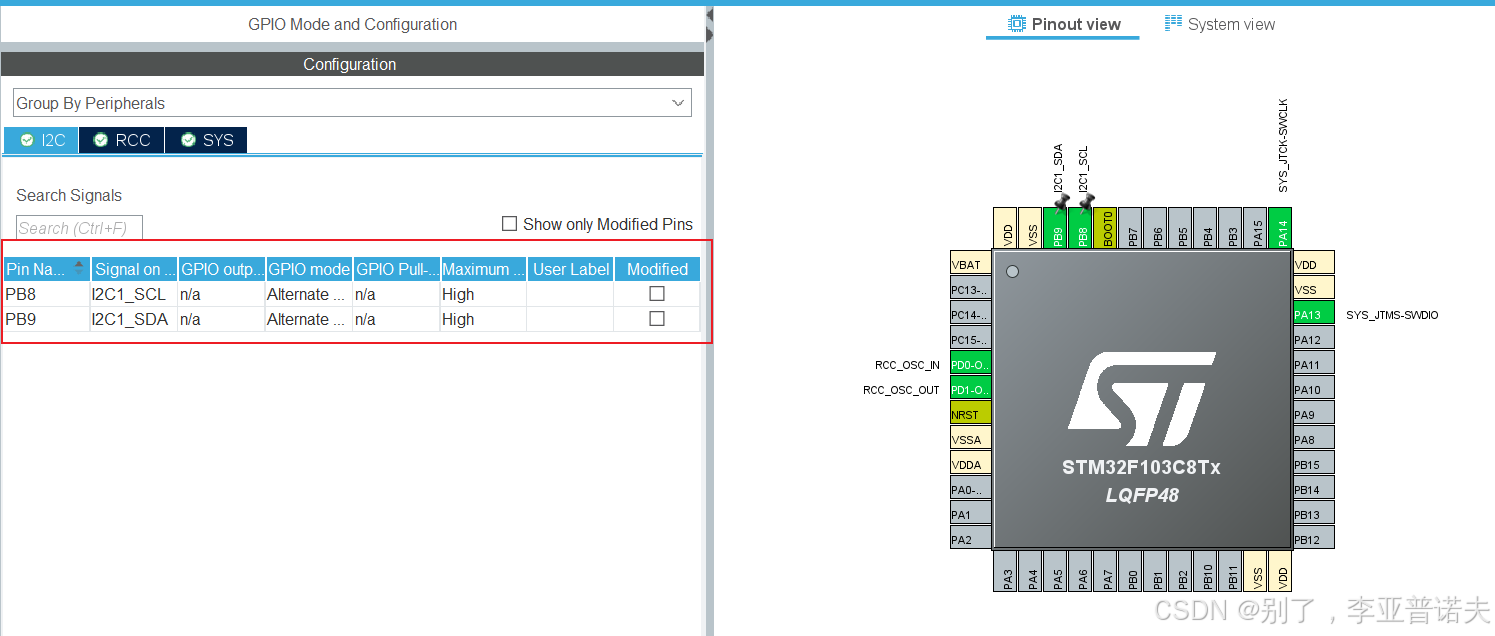Select the green PD0 oscillator pin
Screen dimensions: 1495x636
(x=970, y=364)
